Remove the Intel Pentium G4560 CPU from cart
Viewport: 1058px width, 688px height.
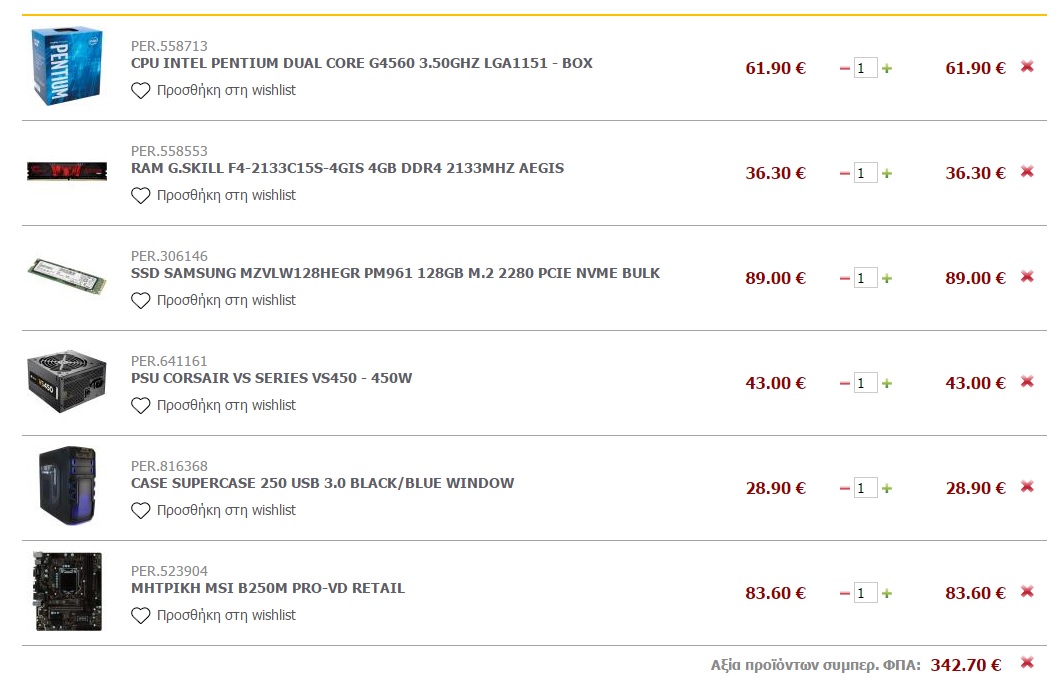[1027, 66]
